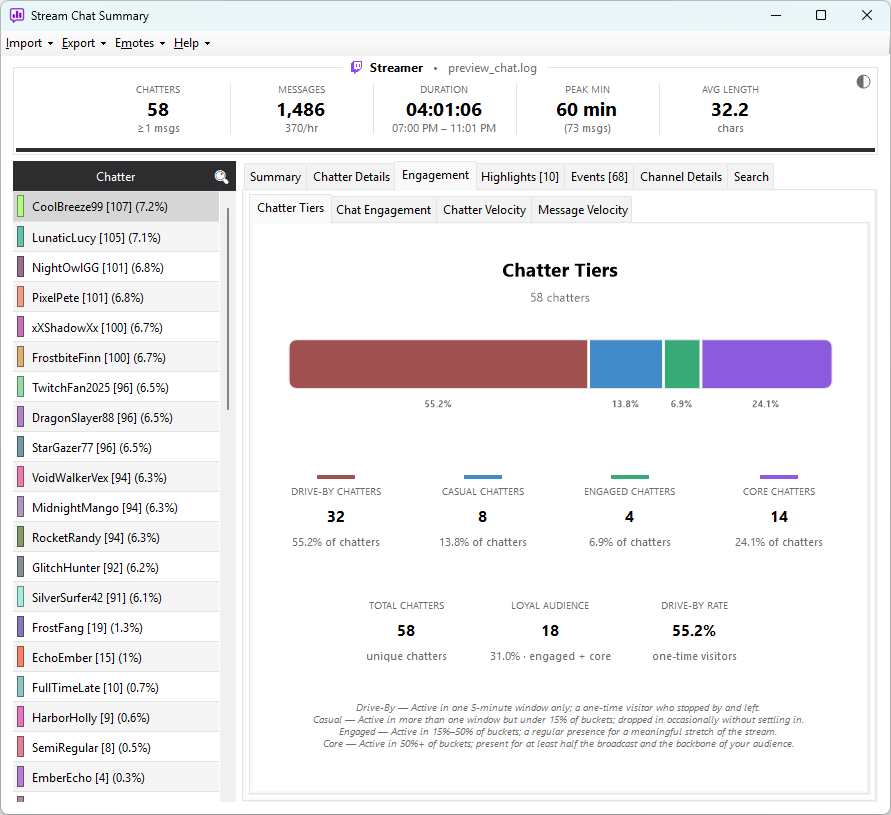This screenshot has height=815, width=891.
Task: Select chatter VoidWalkerVex [94]
Action: [116, 478]
